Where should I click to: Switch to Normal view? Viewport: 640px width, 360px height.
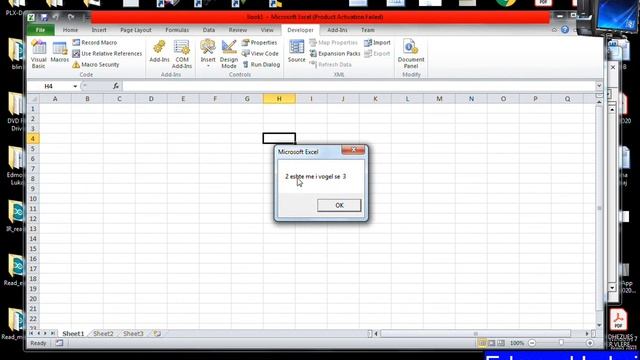pyautogui.click(x=482, y=343)
